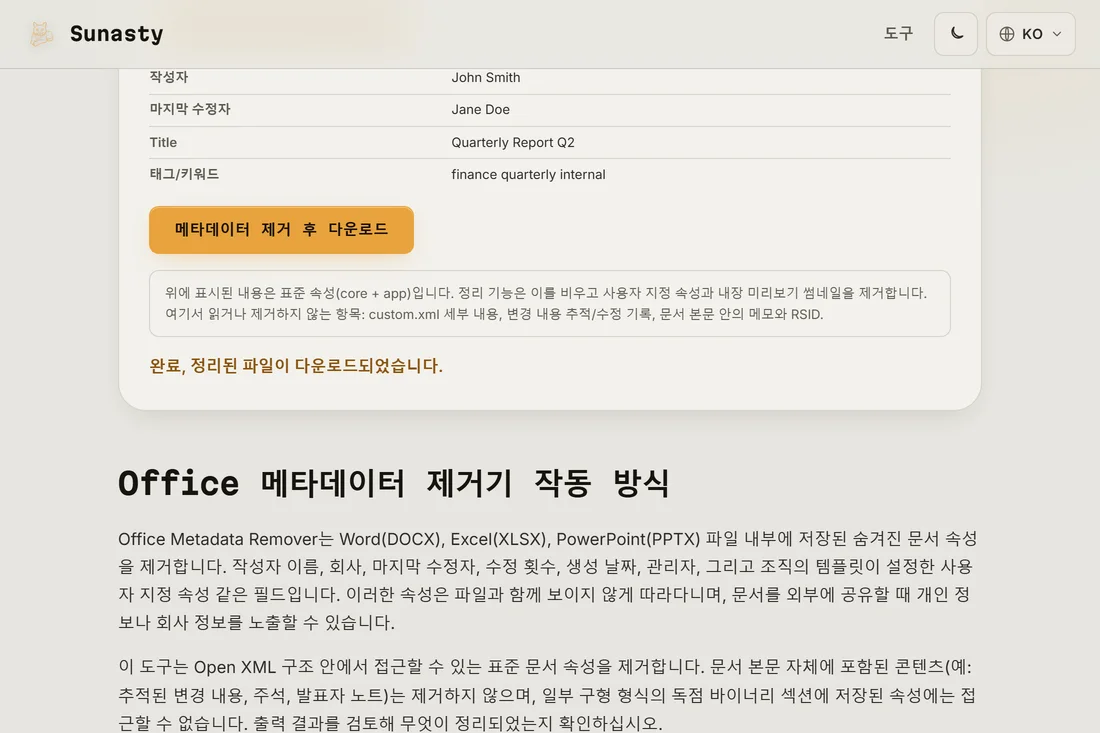Open the Sunasty home link text
Screen dimensions: 1100x733
116,34
